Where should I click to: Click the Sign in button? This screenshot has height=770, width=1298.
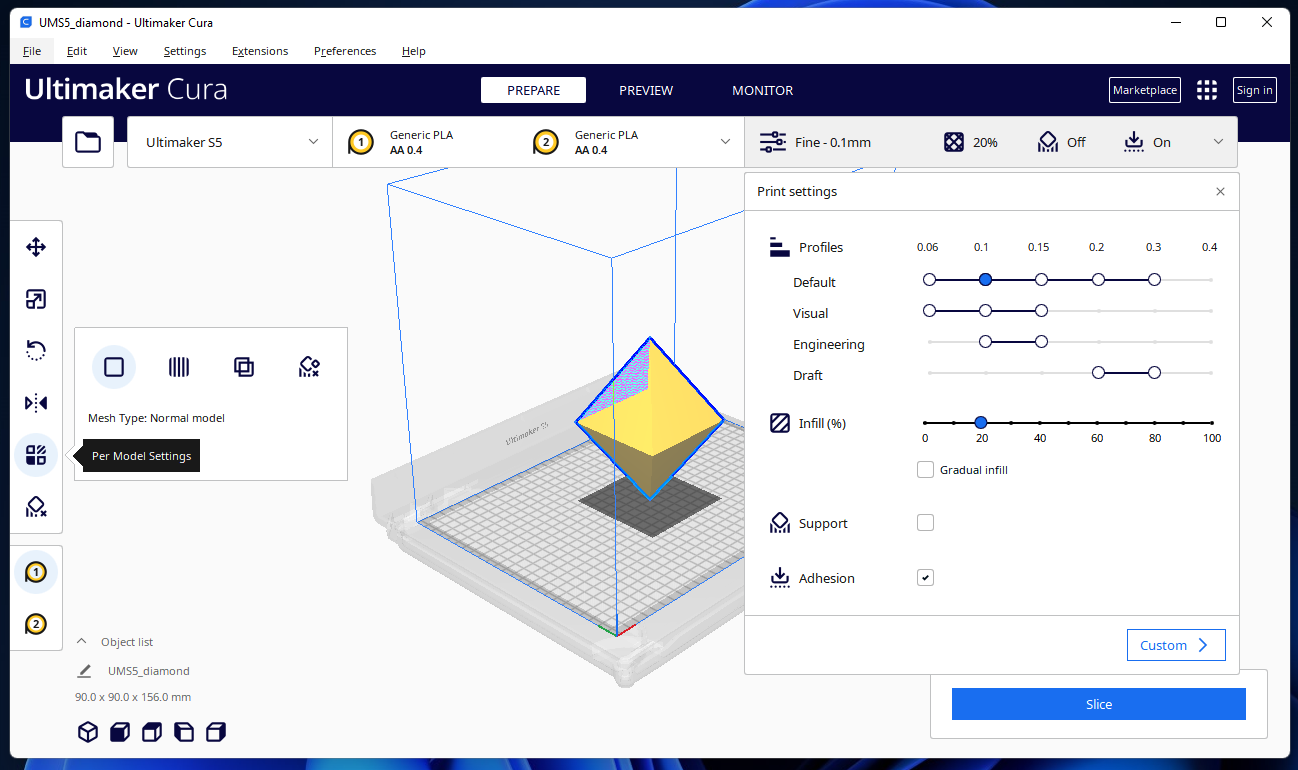click(x=1255, y=90)
